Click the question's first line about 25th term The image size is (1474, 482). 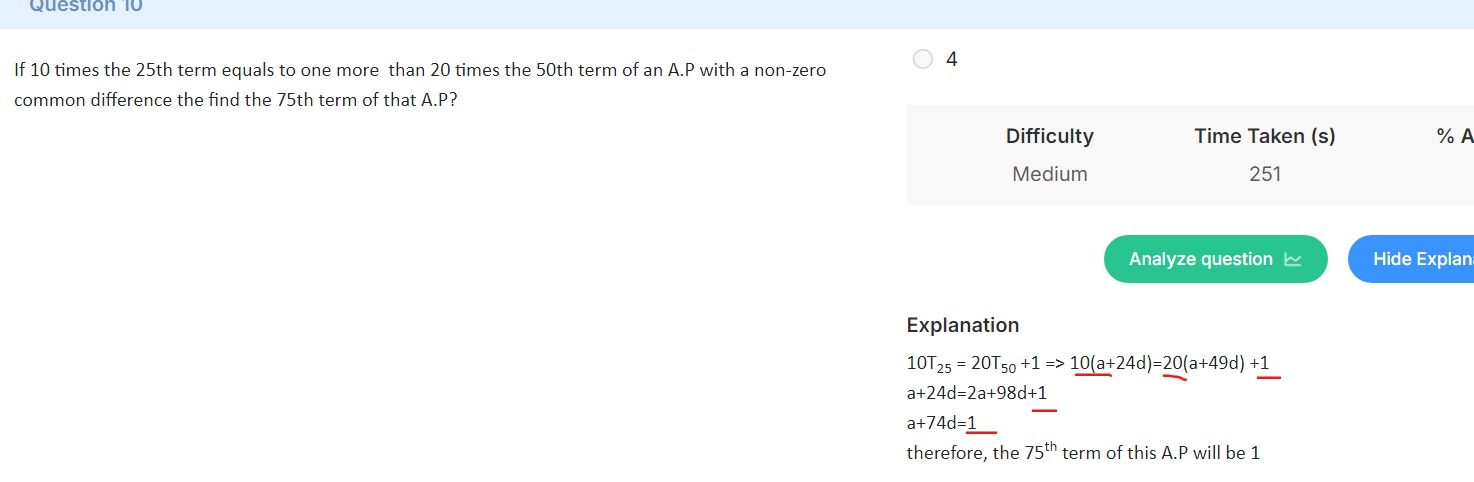(420, 71)
